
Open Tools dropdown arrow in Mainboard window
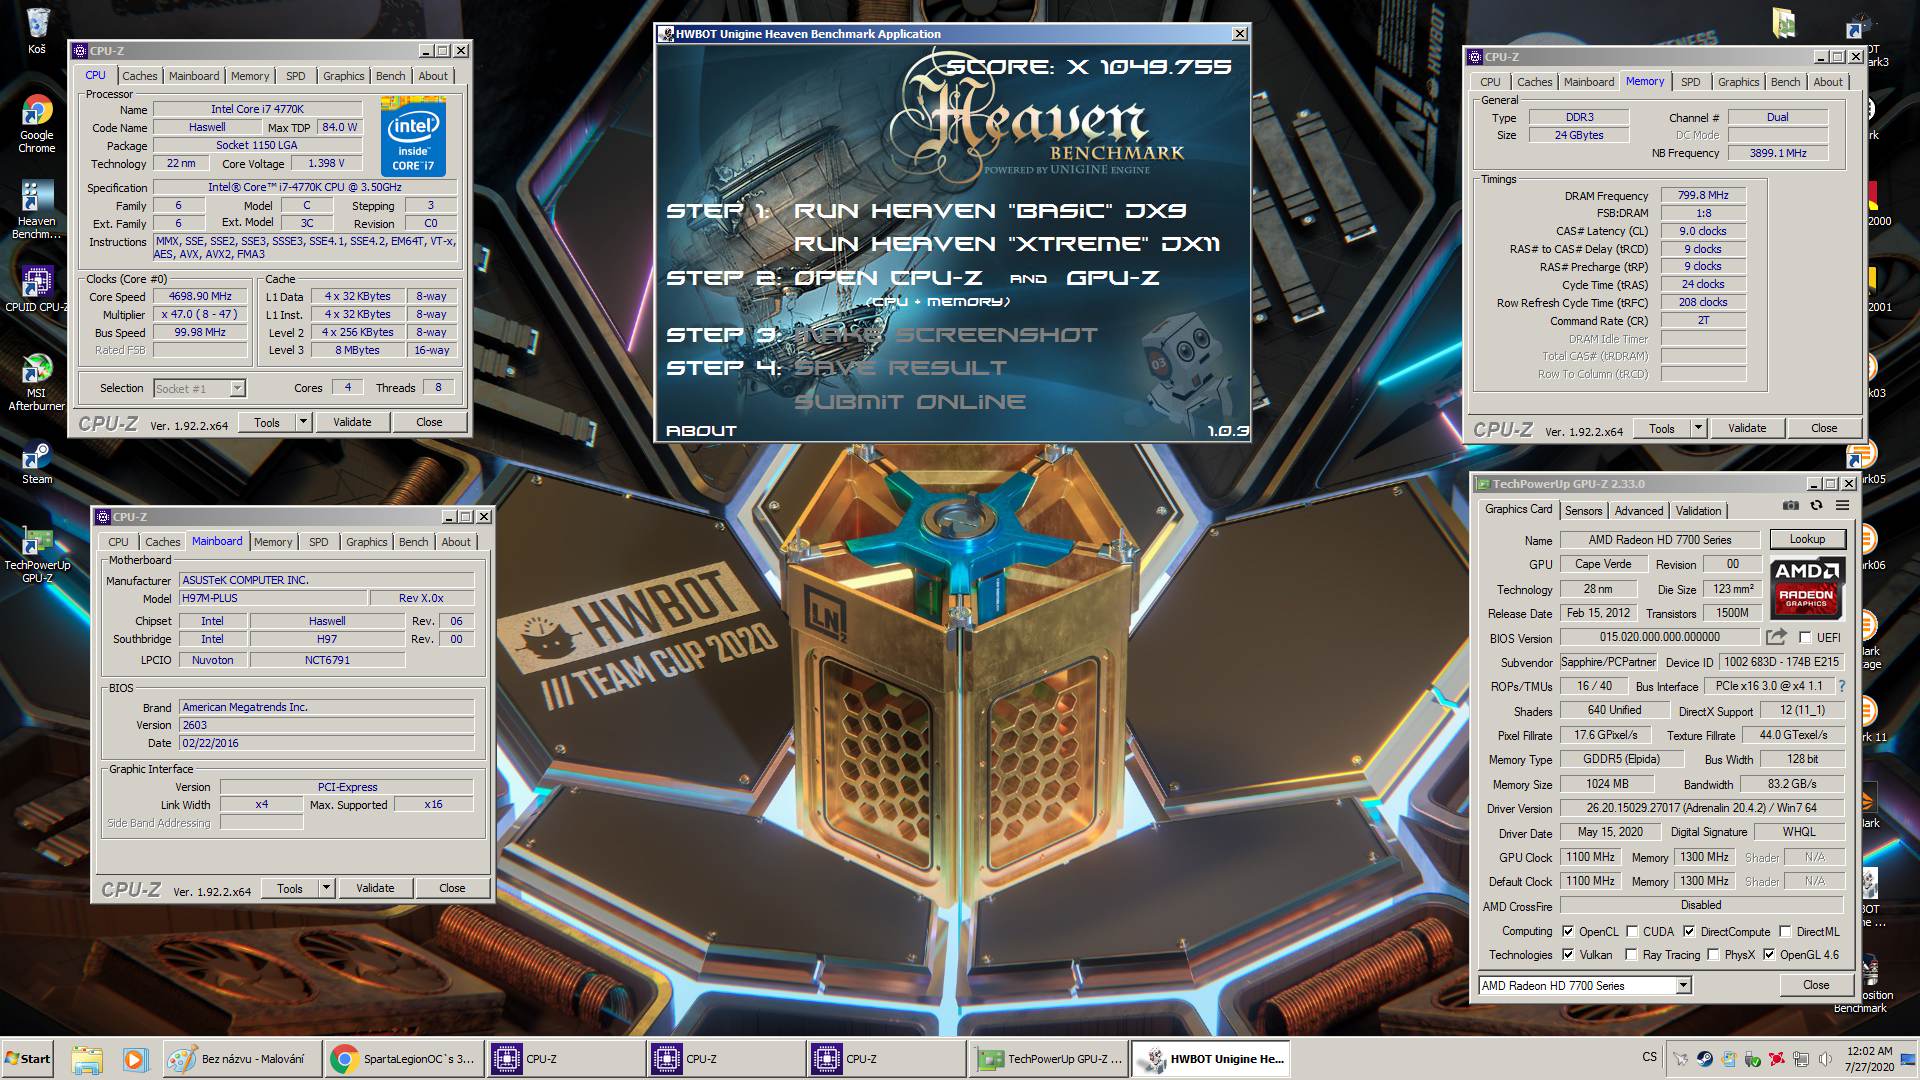tap(326, 888)
